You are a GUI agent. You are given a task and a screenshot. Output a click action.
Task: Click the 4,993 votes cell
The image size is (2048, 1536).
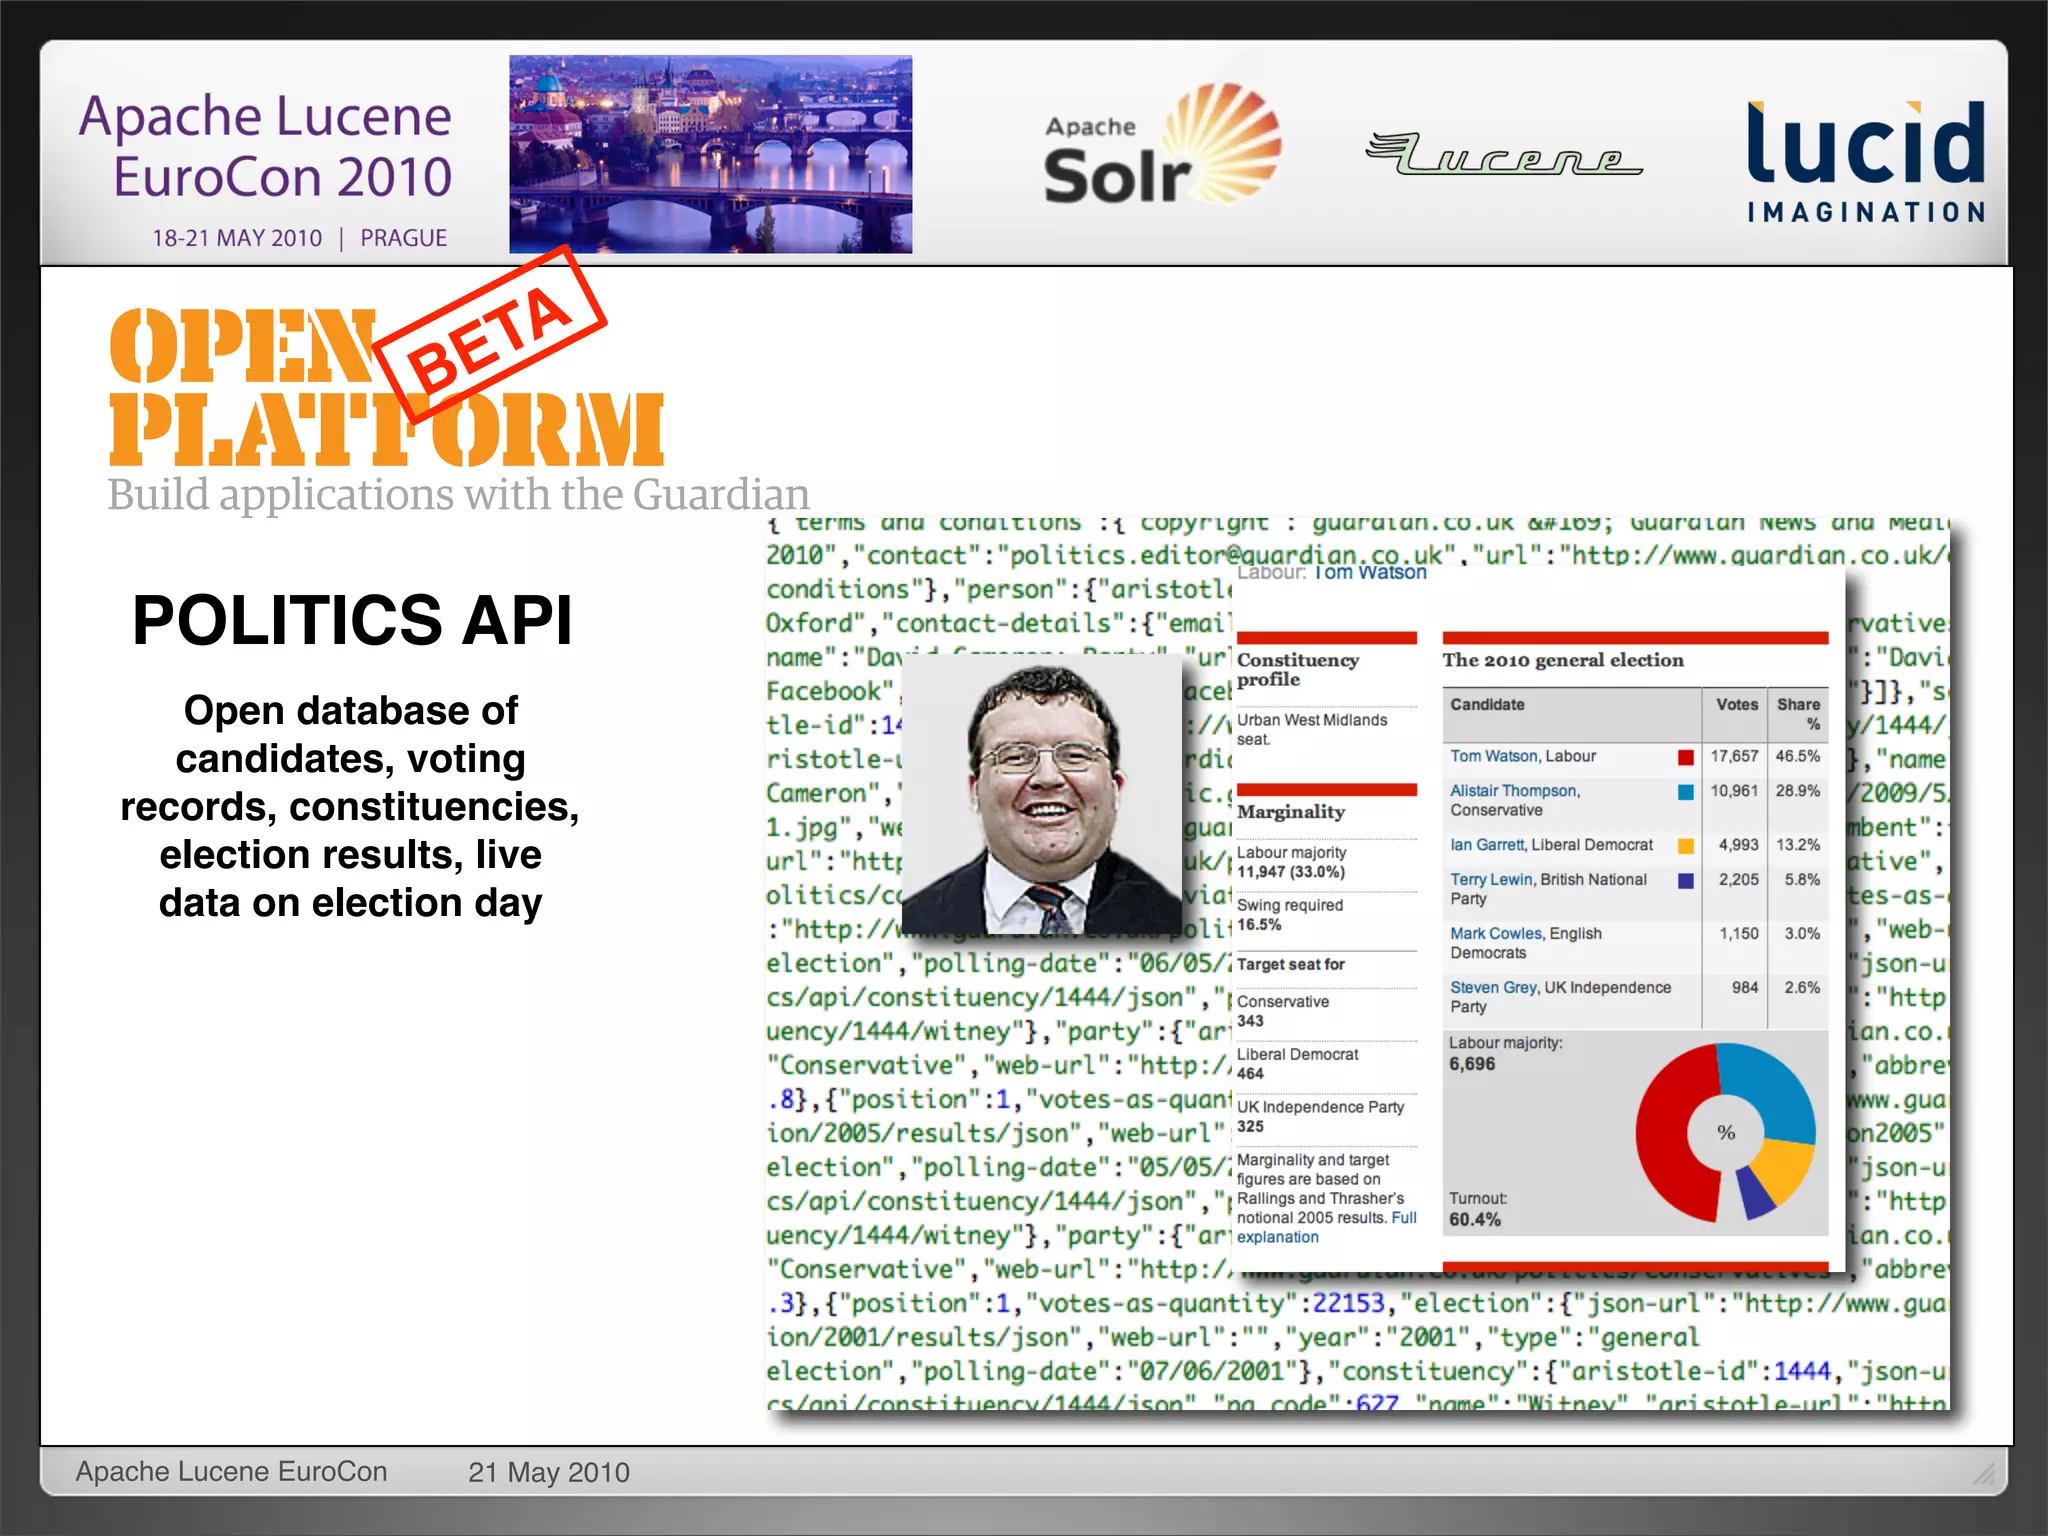coord(1739,845)
